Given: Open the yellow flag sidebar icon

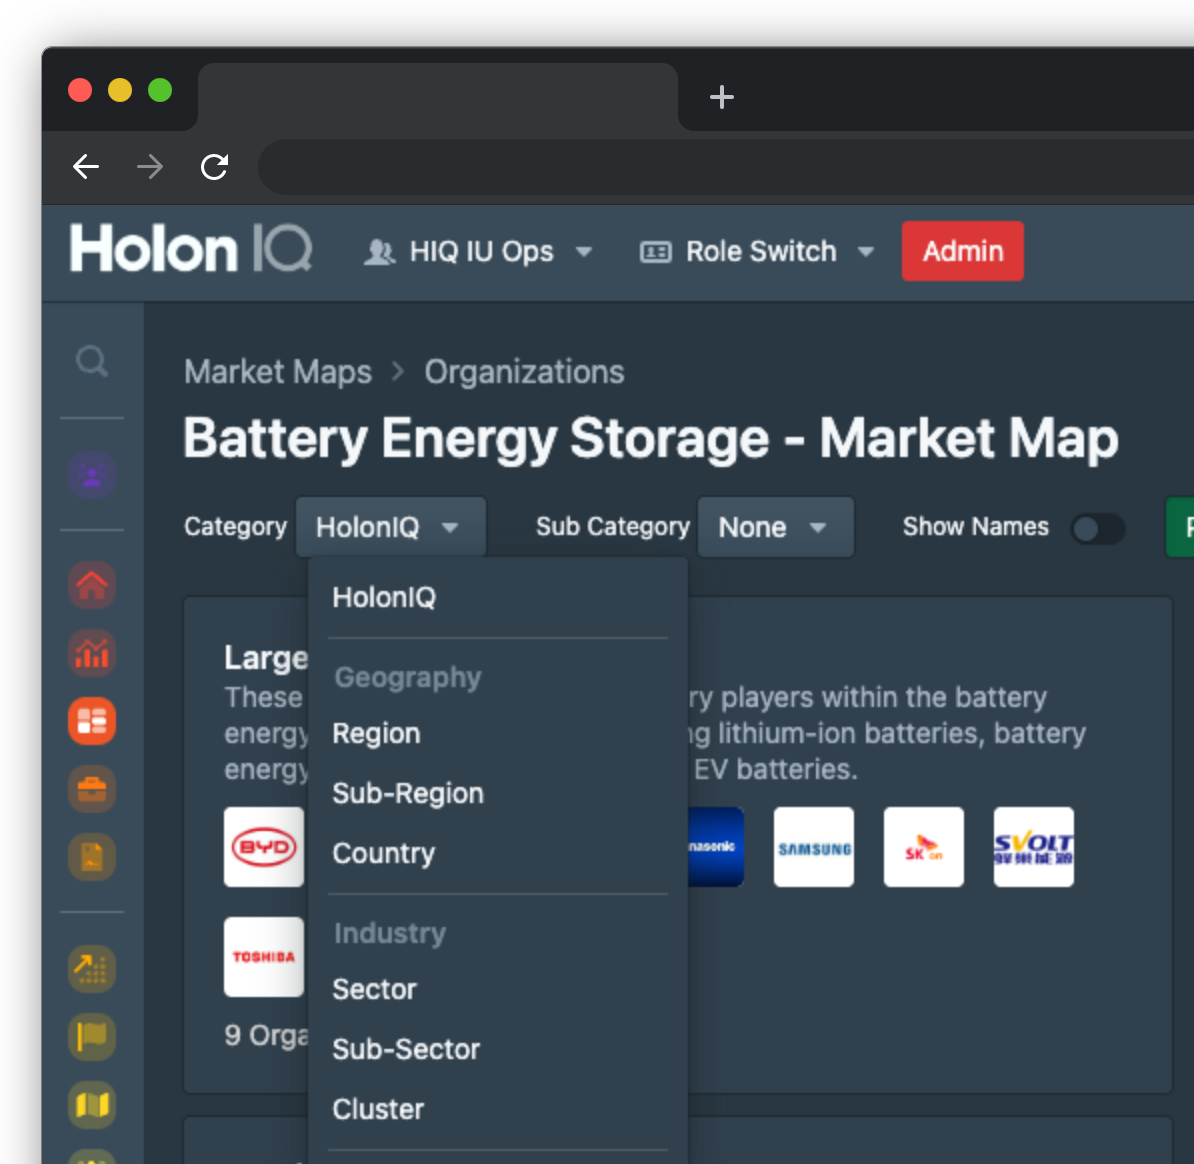Looking at the screenshot, I should [92, 1036].
